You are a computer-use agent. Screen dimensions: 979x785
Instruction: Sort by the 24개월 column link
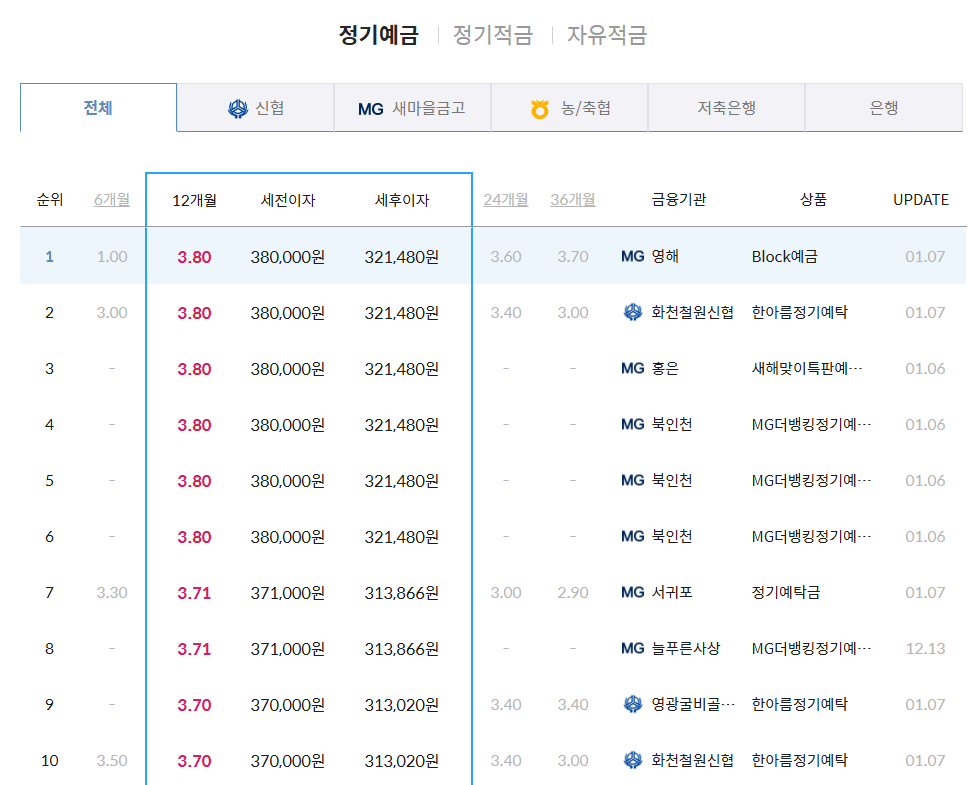506,200
